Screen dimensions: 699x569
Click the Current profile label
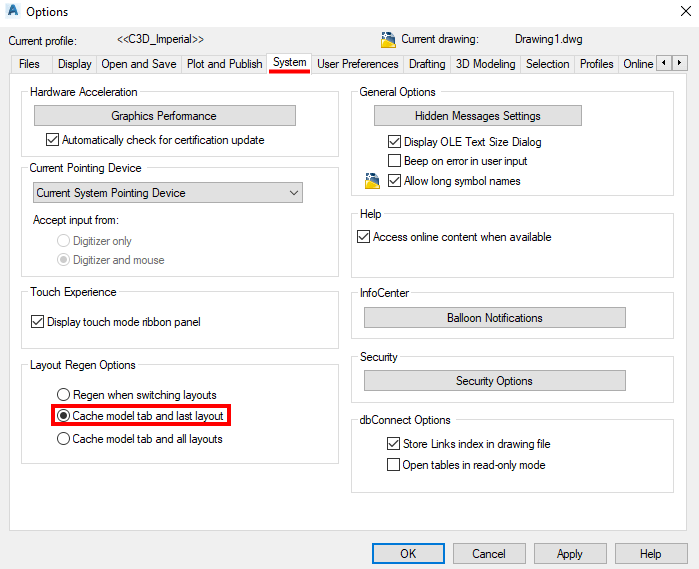tap(42, 41)
